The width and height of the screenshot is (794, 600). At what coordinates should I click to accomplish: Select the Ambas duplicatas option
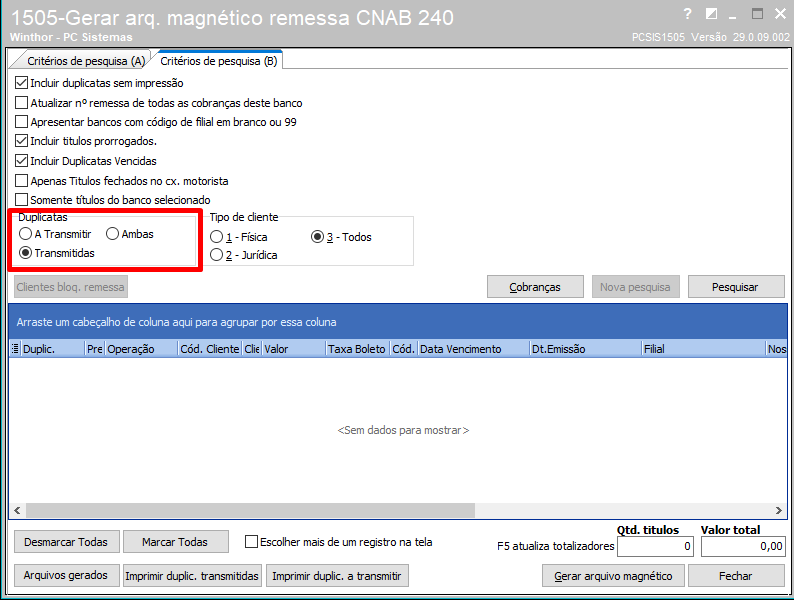[x=112, y=234]
